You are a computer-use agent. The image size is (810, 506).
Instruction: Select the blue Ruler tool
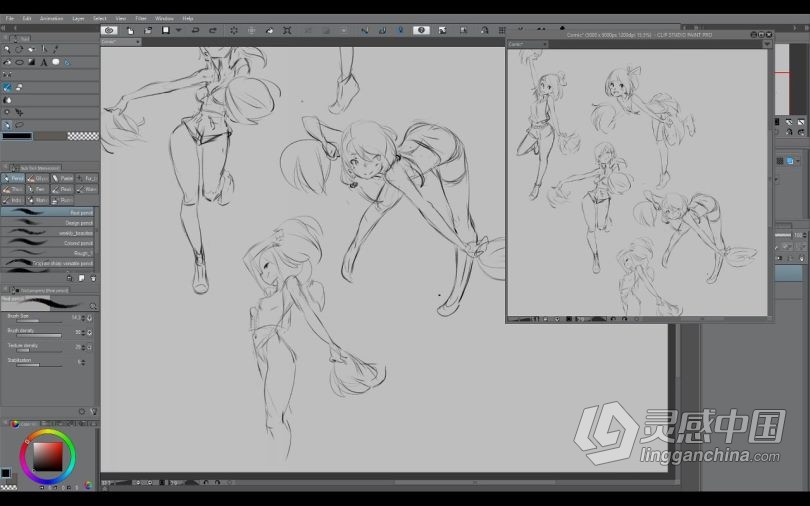pos(68,62)
